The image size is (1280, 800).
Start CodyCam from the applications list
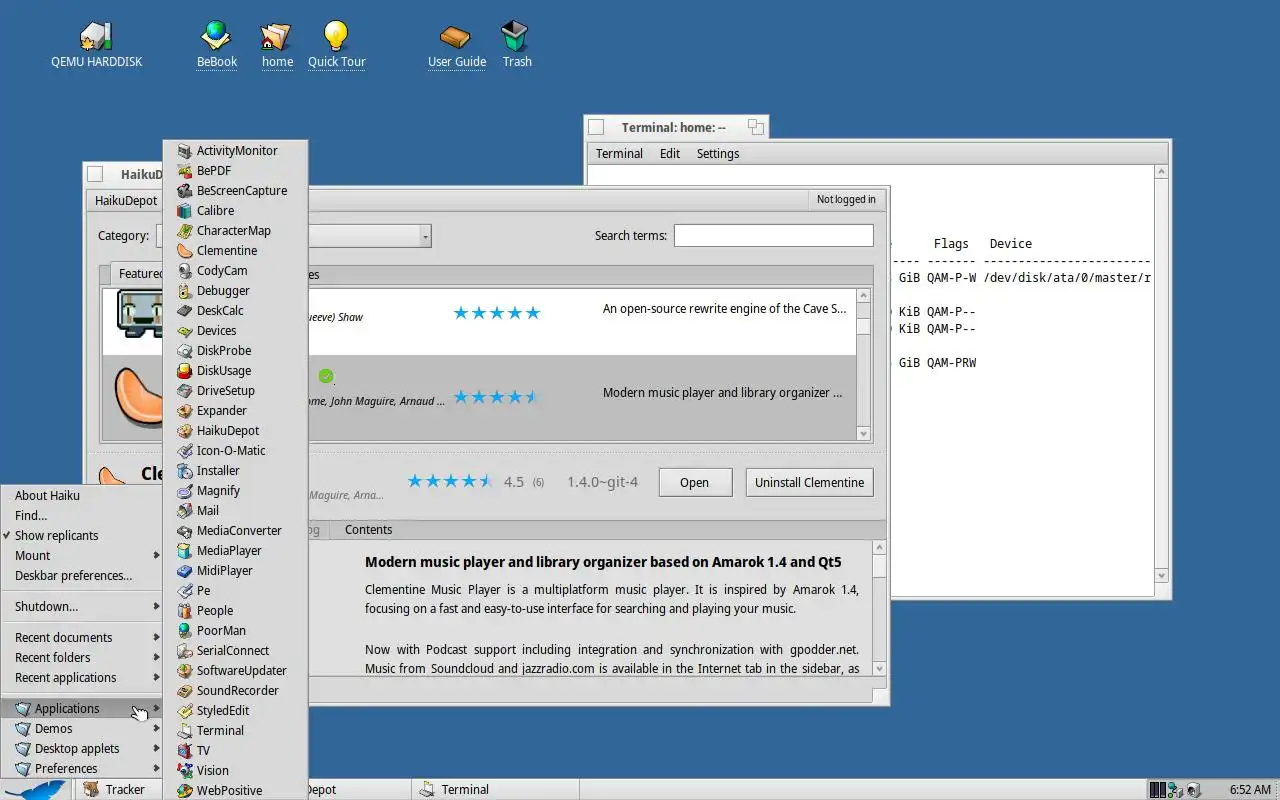pyautogui.click(x=235, y=270)
